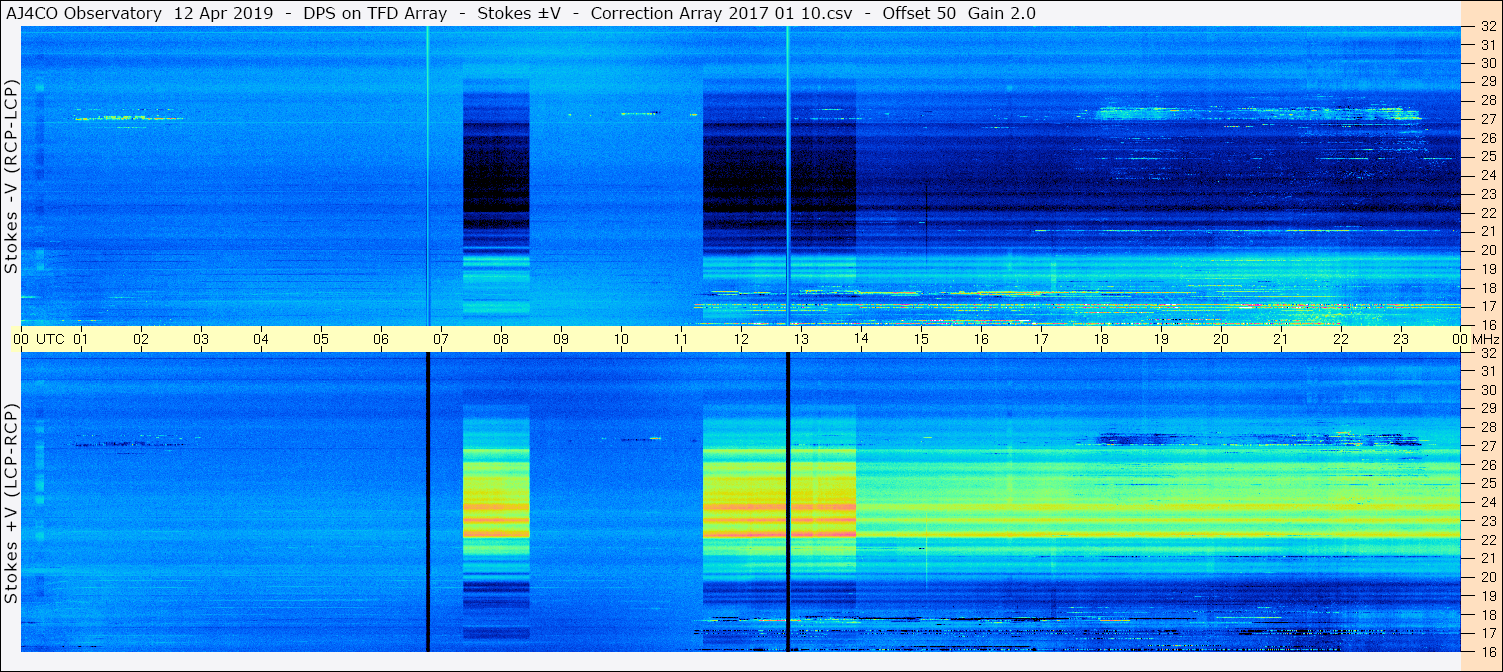Viewport: 1503px width, 672px height.
Task: Click the 23 UTC time axis label
Action: coord(1401,339)
